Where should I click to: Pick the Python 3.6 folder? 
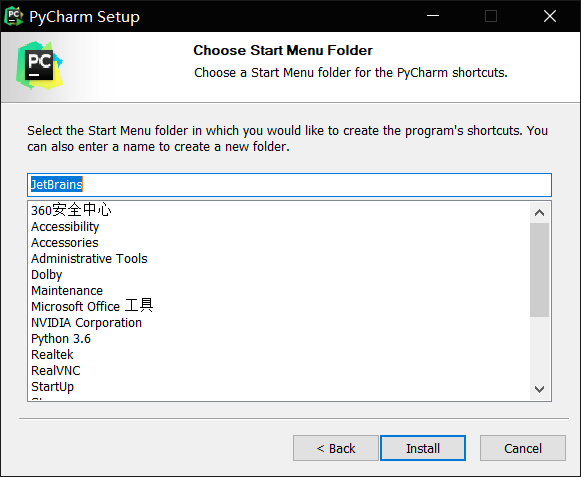61,338
